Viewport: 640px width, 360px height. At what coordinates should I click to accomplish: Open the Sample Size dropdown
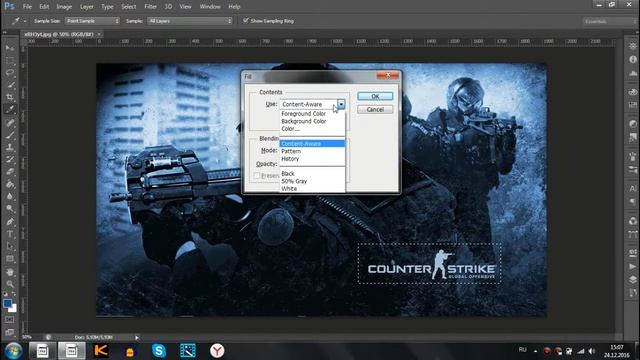click(x=92, y=21)
